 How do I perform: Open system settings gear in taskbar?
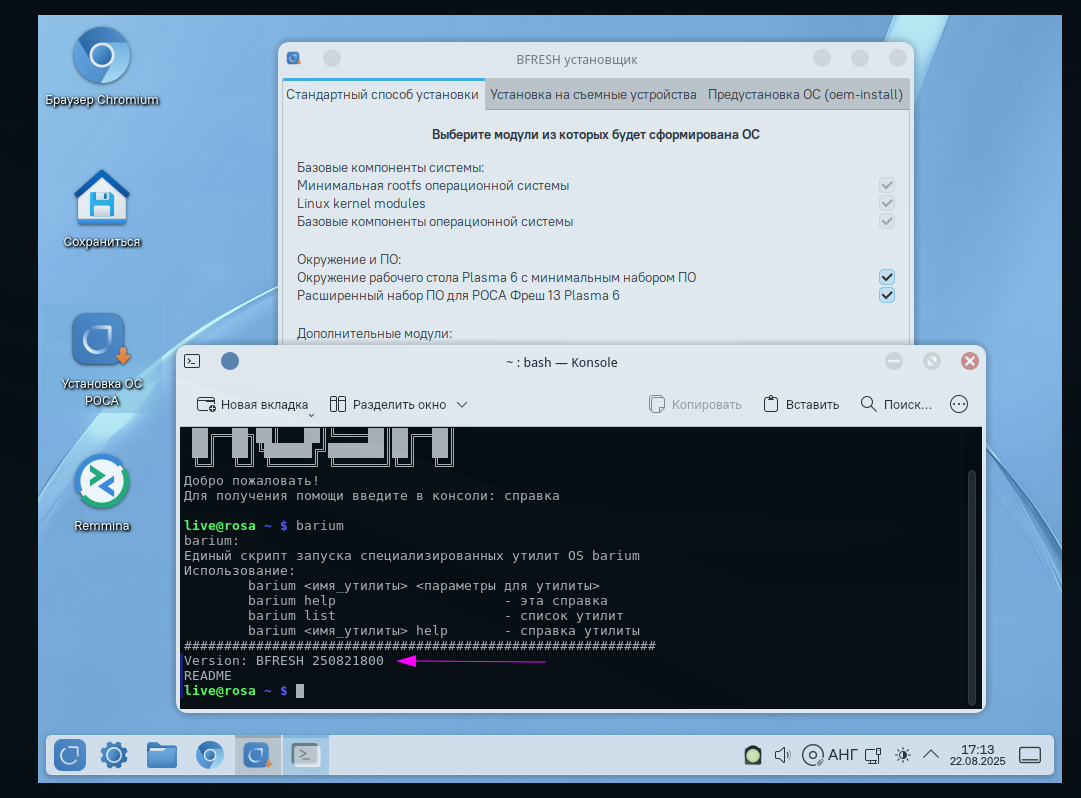[115, 755]
